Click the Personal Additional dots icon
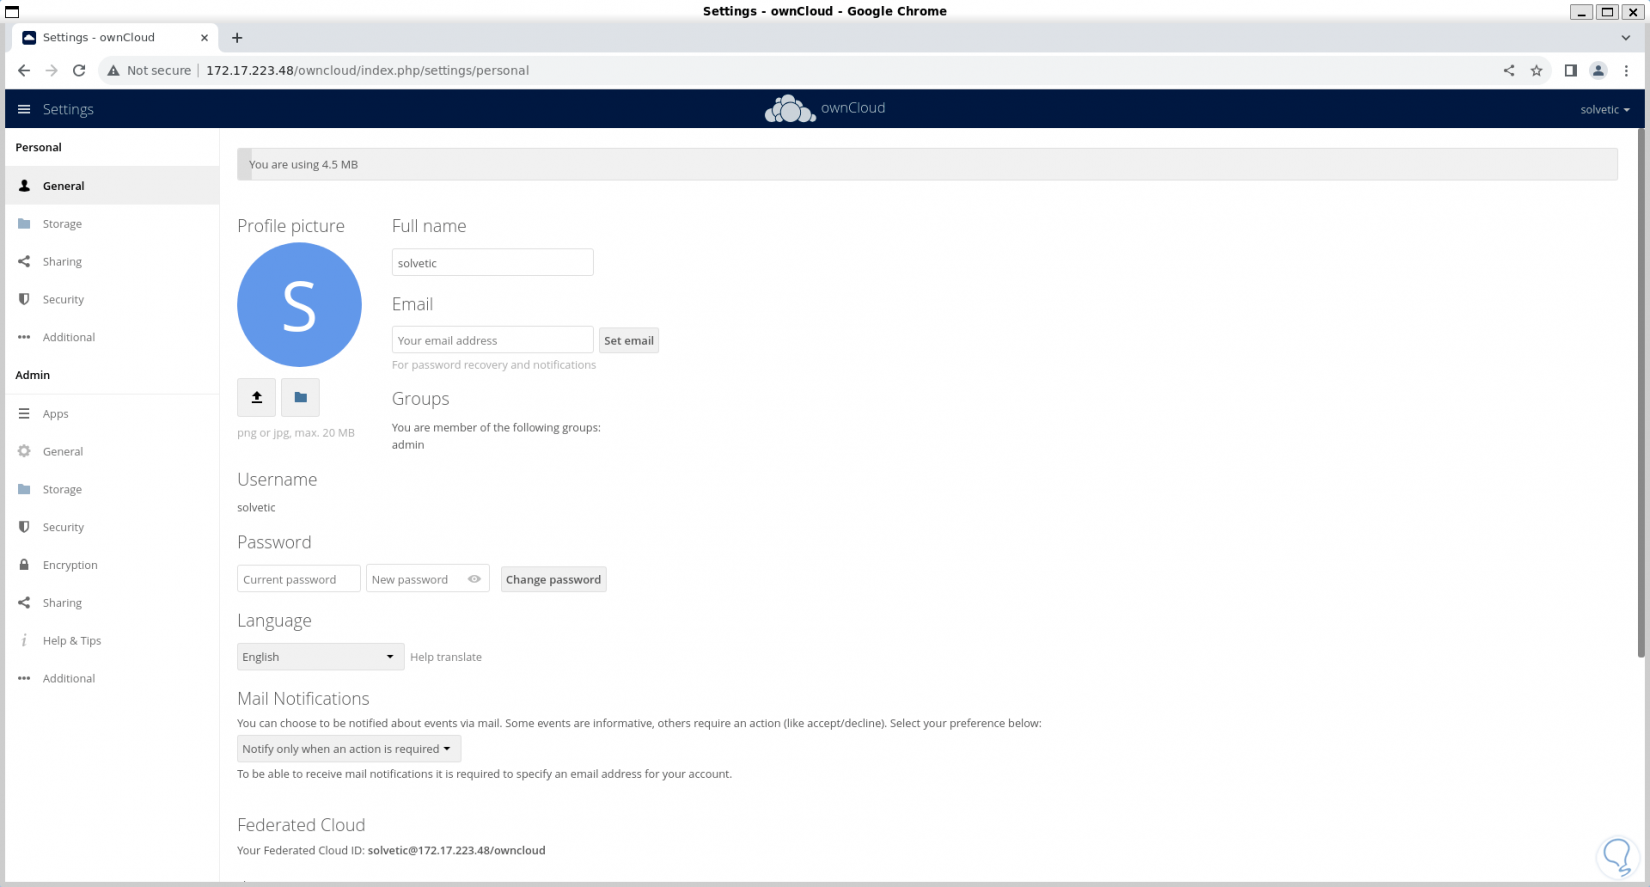 pyautogui.click(x=24, y=338)
